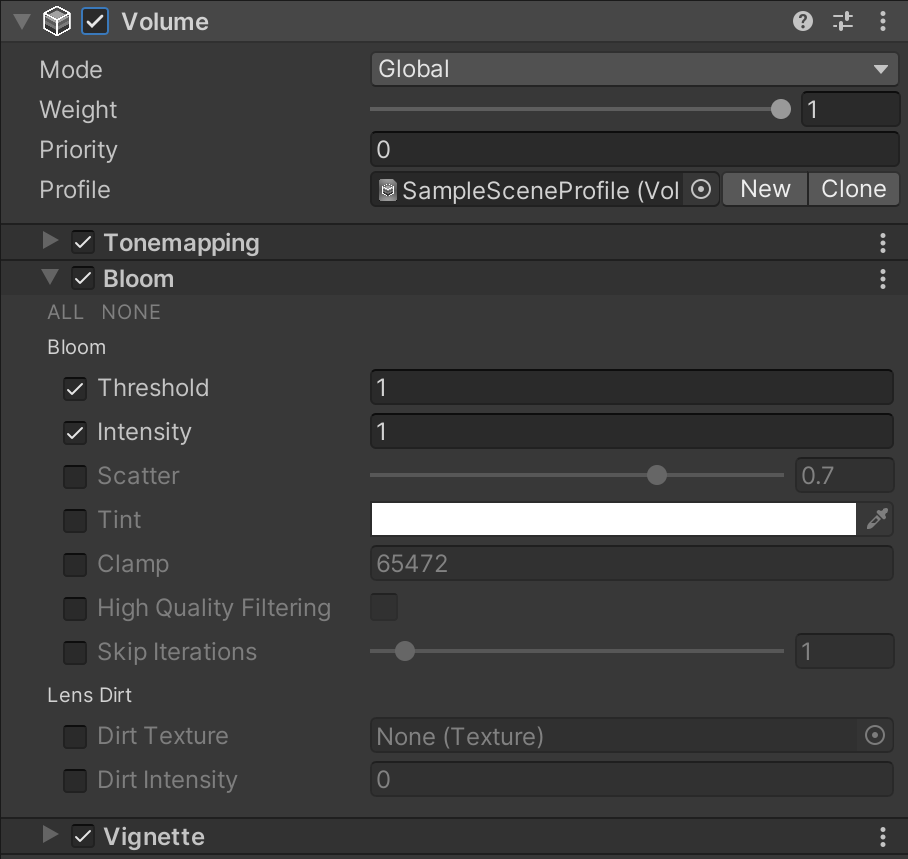Open the Bloom override kebab menu
Image resolution: width=908 pixels, height=859 pixels.
[882, 279]
